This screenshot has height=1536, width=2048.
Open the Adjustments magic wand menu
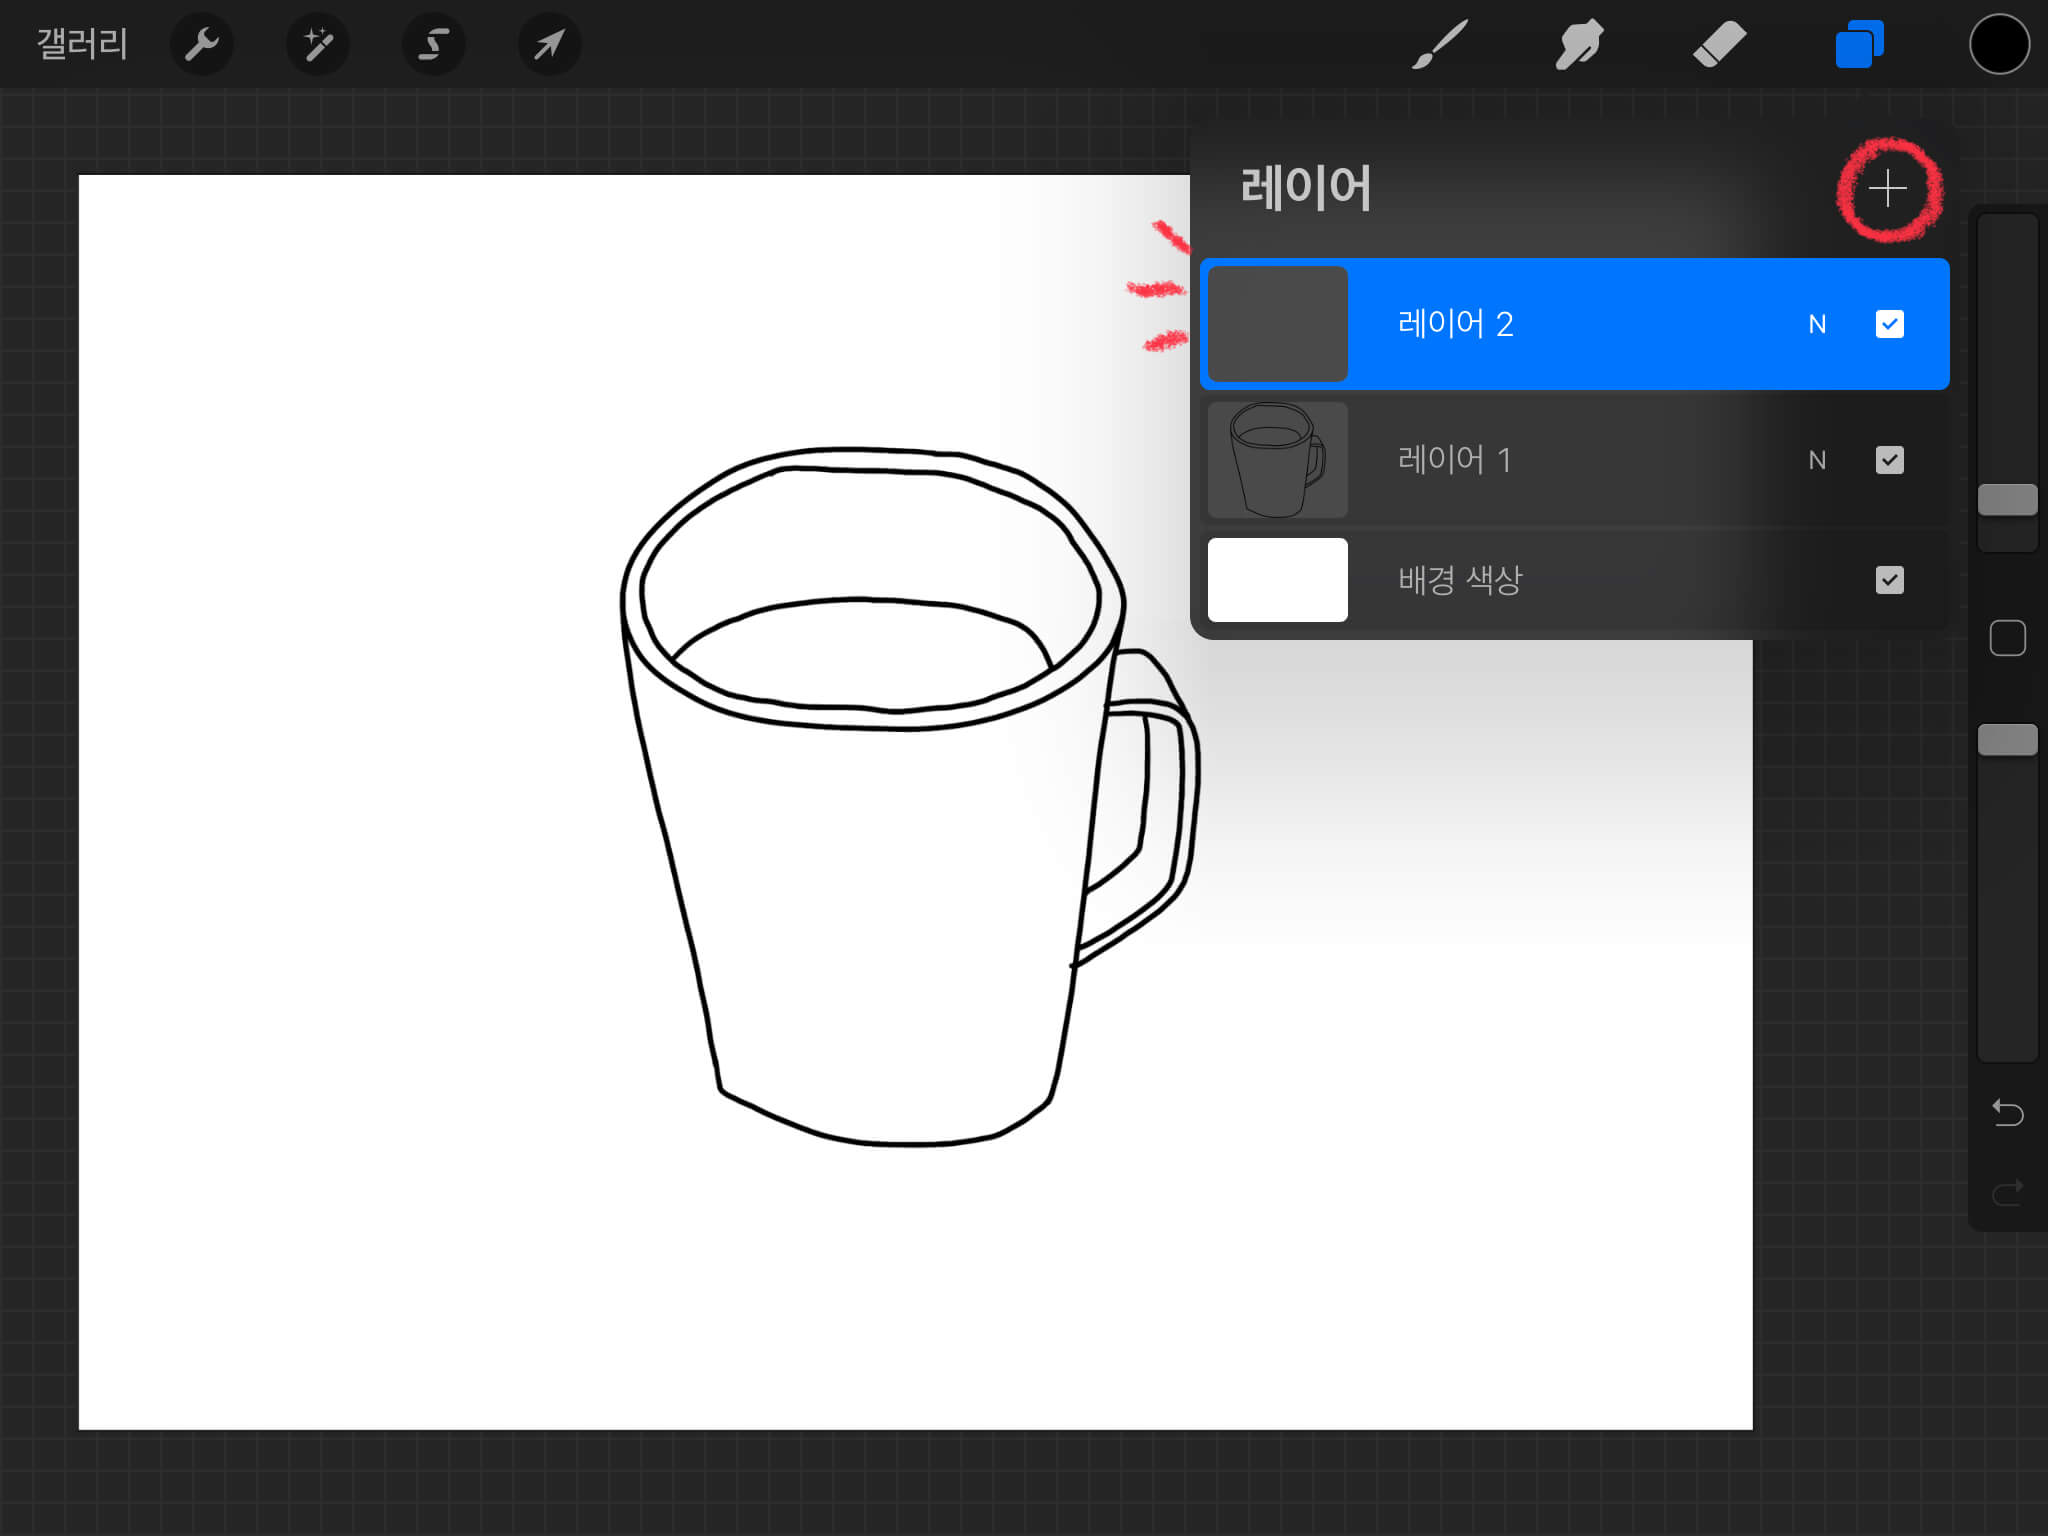point(318,45)
